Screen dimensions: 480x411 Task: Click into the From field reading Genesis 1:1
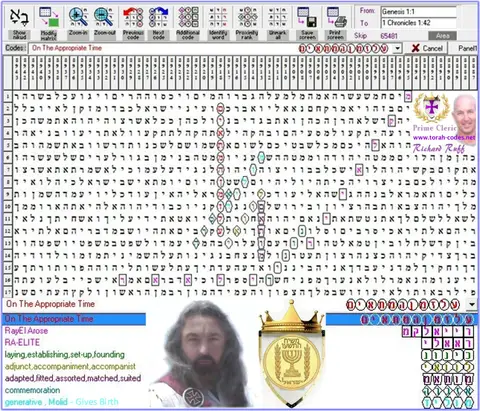(x=419, y=12)
